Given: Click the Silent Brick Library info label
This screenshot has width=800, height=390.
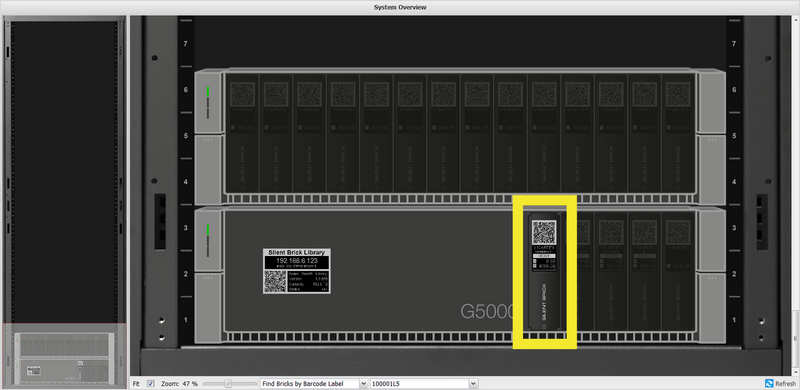Looking at the screenshot, I should 296,271.
